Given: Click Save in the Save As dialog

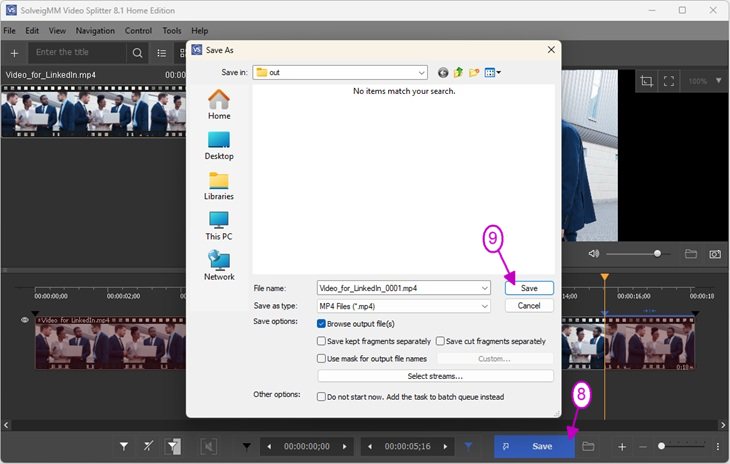Looking at the screenshot, I should pos(529,288).
